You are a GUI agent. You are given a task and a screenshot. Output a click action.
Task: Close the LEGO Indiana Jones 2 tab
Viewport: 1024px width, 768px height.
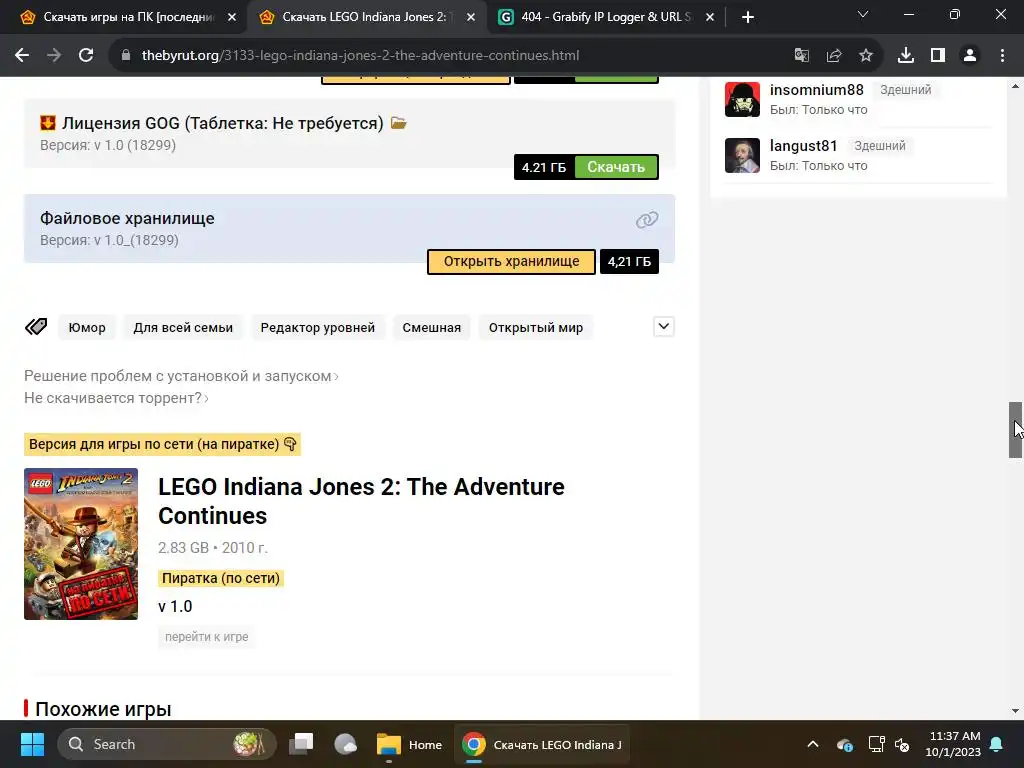471,18
